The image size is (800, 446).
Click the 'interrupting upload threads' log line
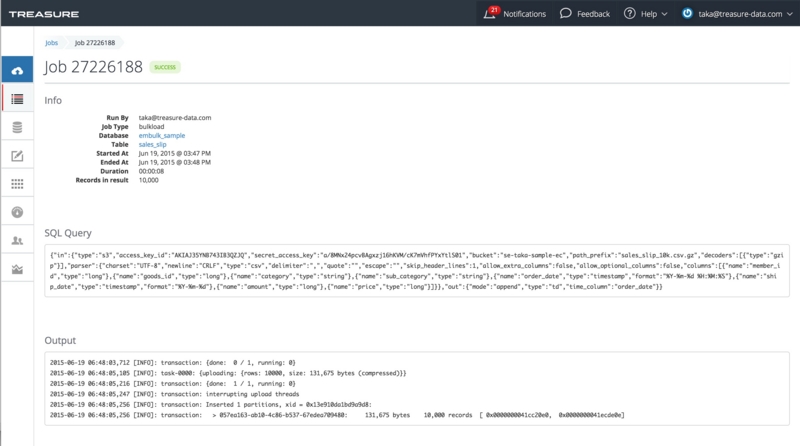[174, 394]
